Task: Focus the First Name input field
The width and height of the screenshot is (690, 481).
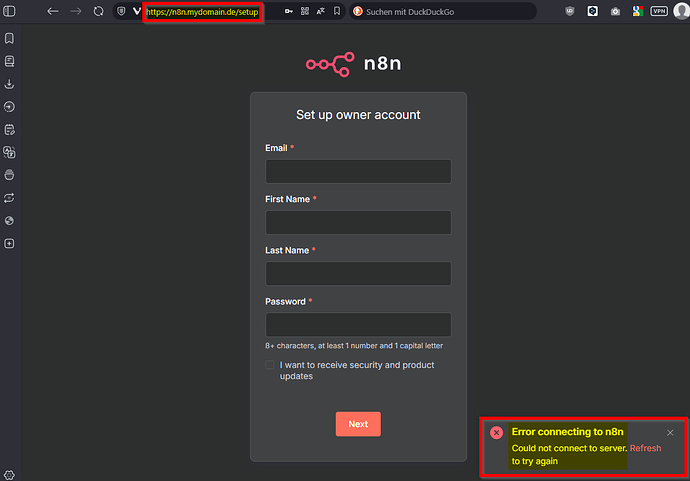Action: click(358, 223)
